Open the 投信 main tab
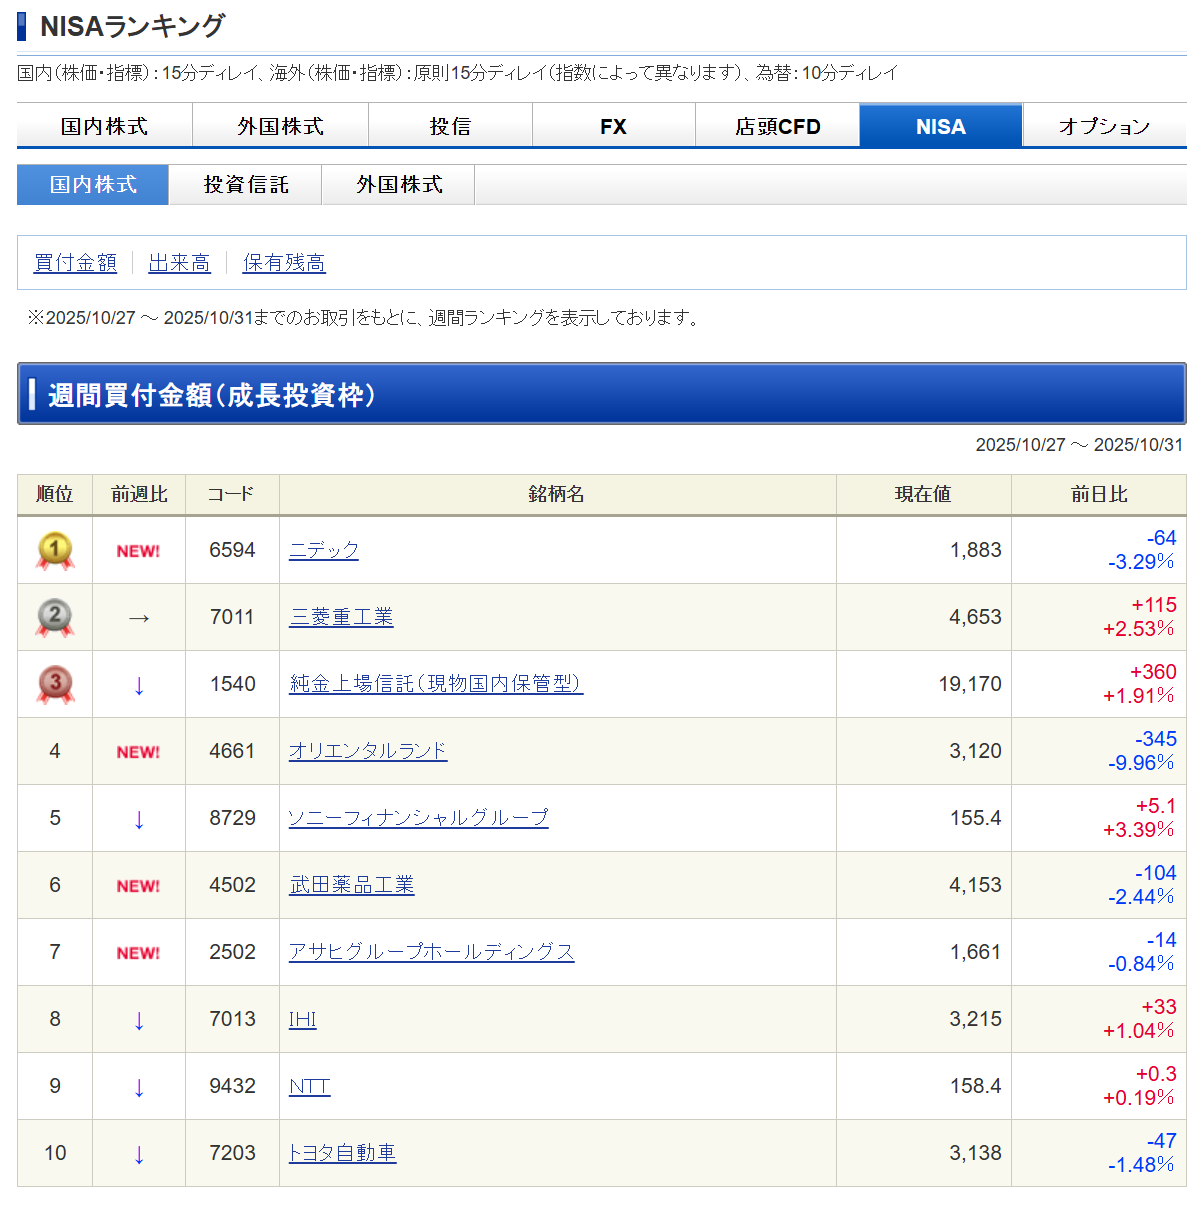Image resolution: width=1195 pixels, height=1218 pixels. tap(450, 126)
